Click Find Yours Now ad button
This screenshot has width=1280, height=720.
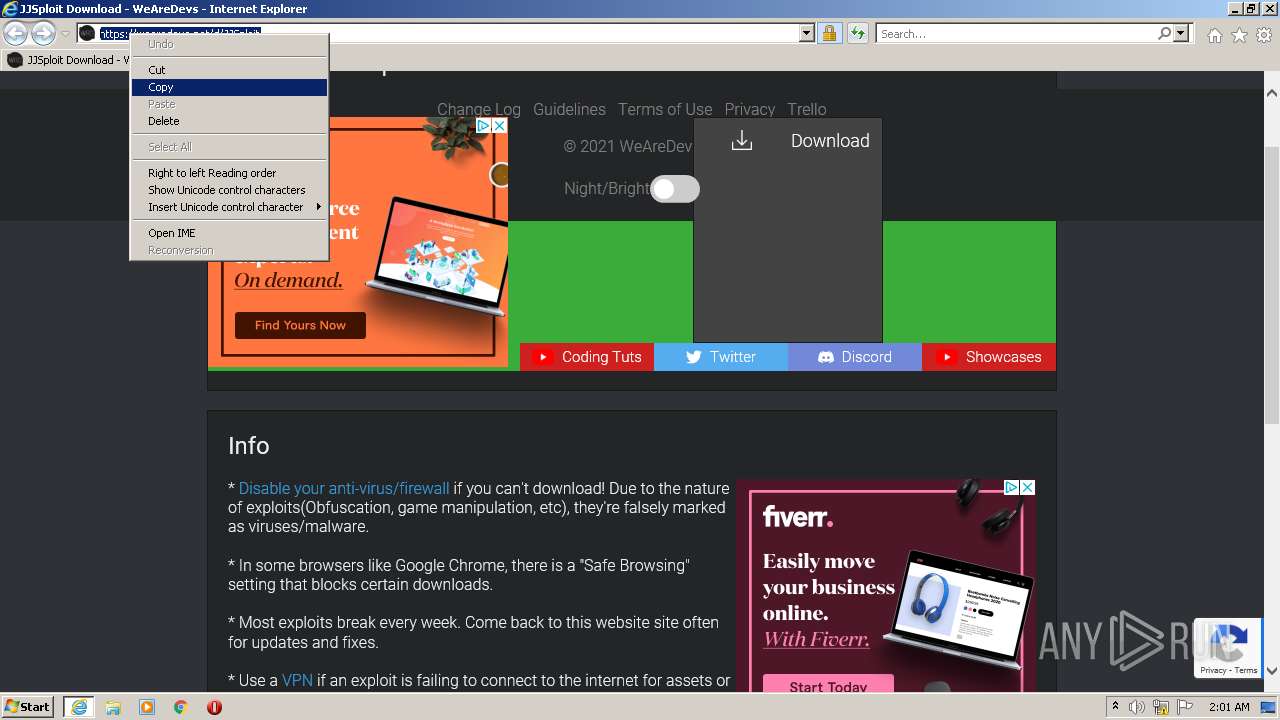pos(300,325)
